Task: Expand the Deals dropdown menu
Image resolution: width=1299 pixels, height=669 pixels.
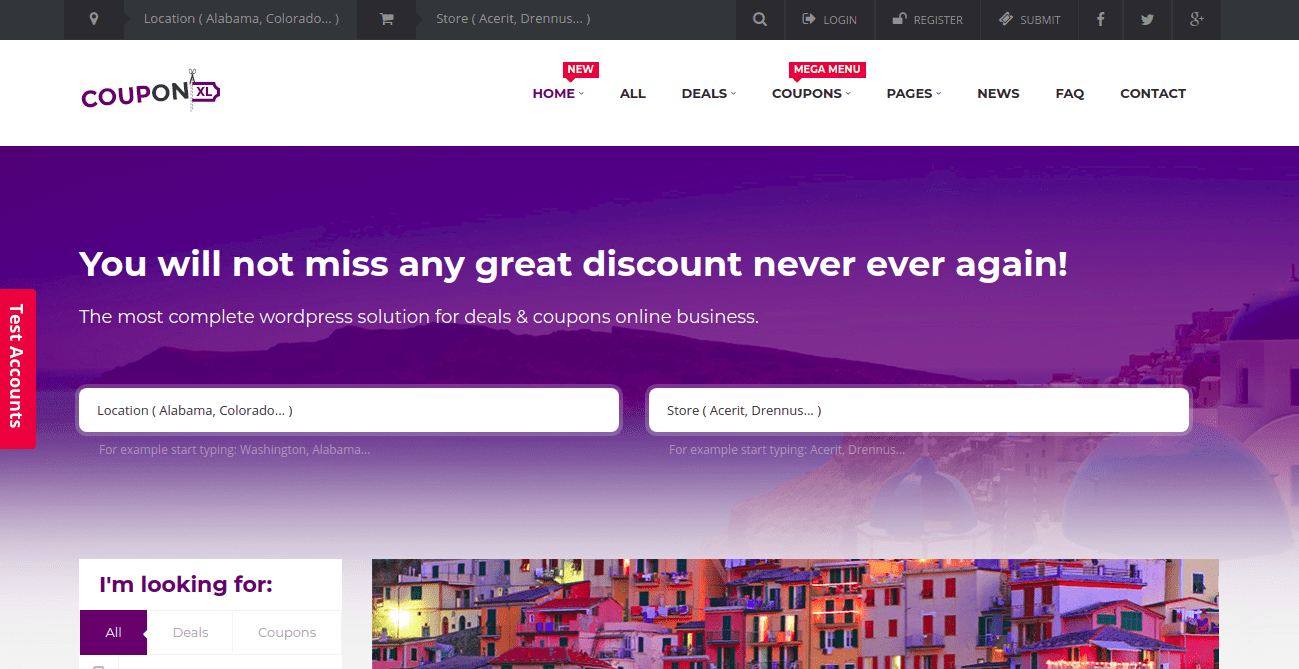Action: (708, 93)
